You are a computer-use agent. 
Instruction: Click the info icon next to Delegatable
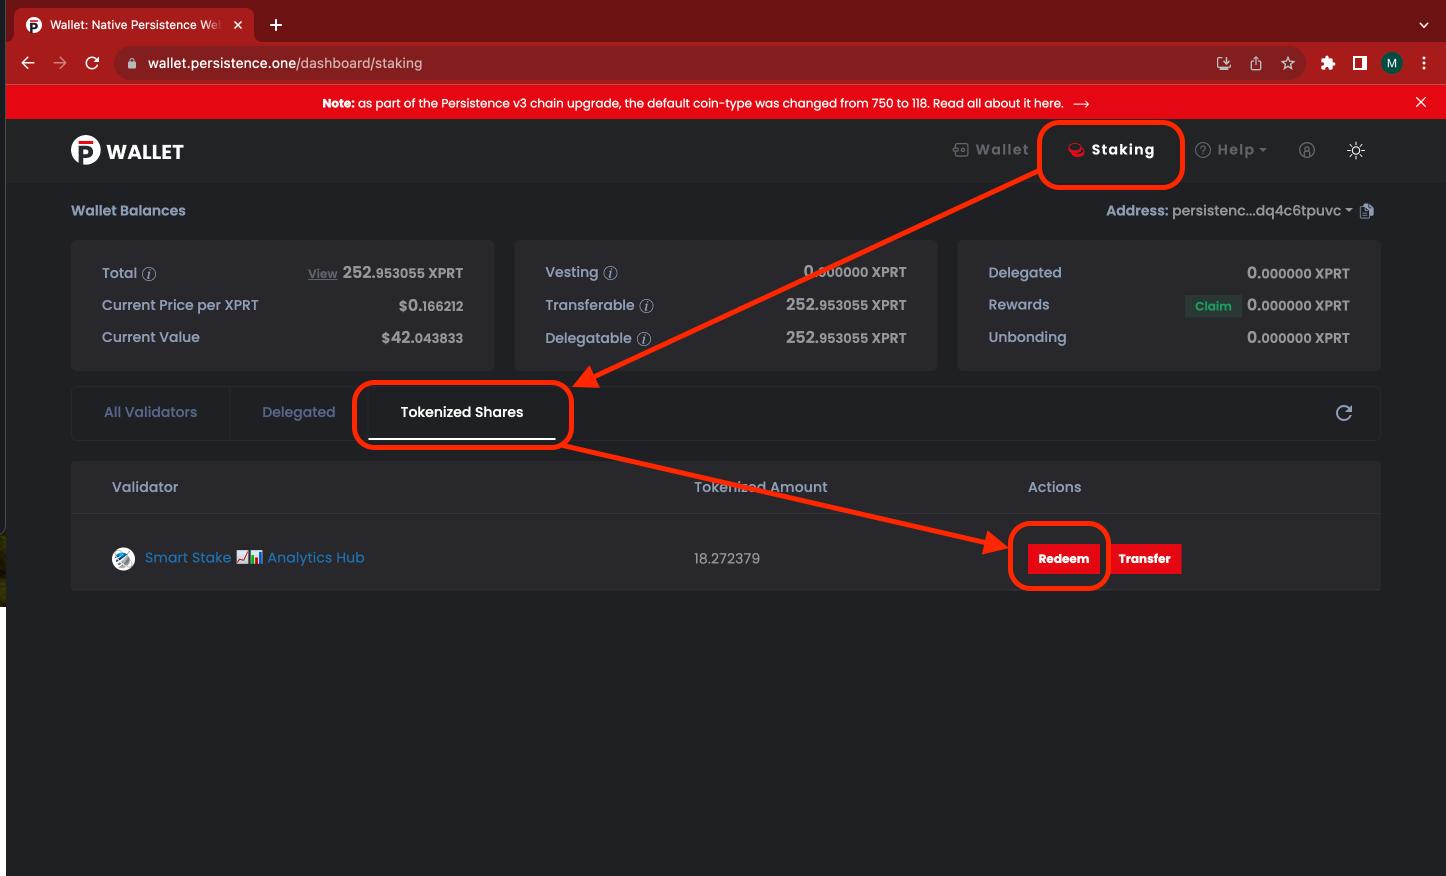tap(644, 339)
